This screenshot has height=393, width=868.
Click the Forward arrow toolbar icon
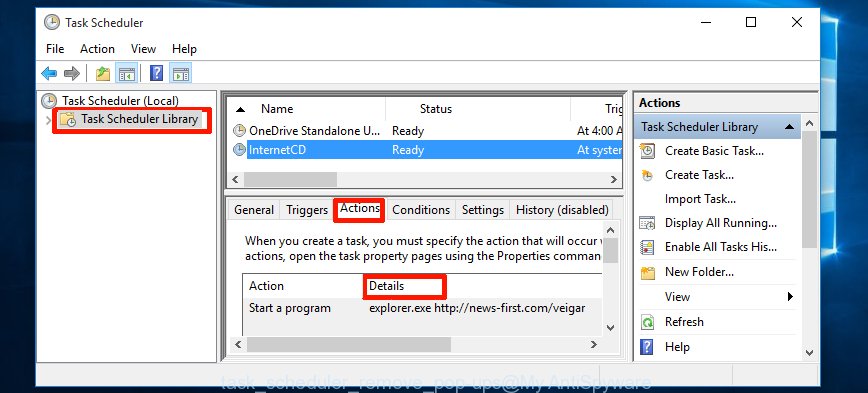click(x=72, y=73)
